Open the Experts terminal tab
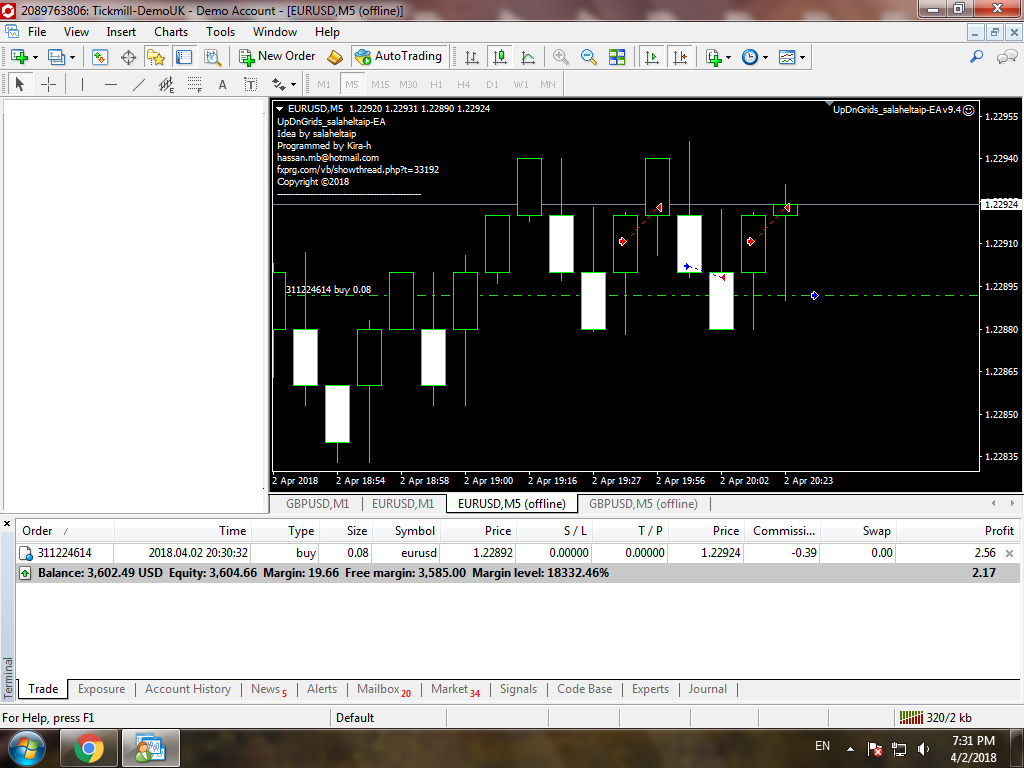The image size is (1024, 779). tap(650, 689)
